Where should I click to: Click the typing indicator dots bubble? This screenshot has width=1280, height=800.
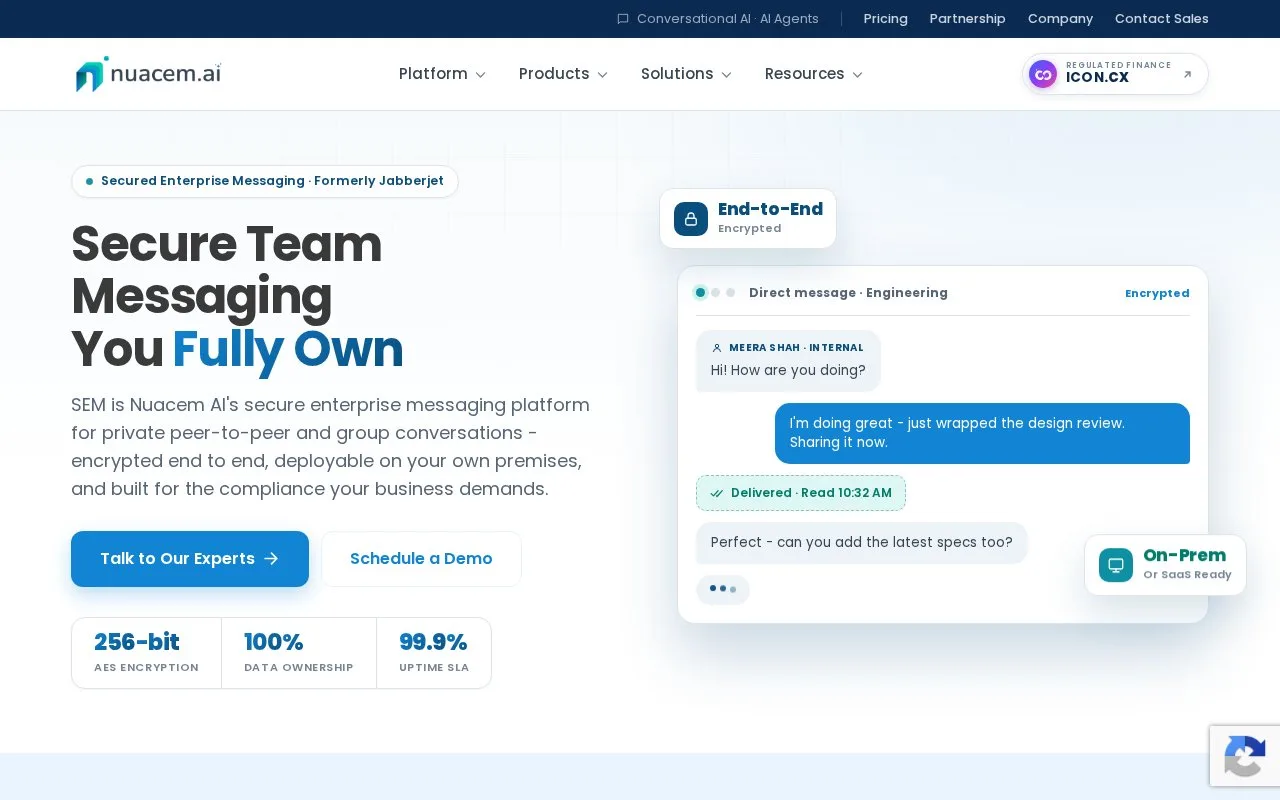click(723, 589)
